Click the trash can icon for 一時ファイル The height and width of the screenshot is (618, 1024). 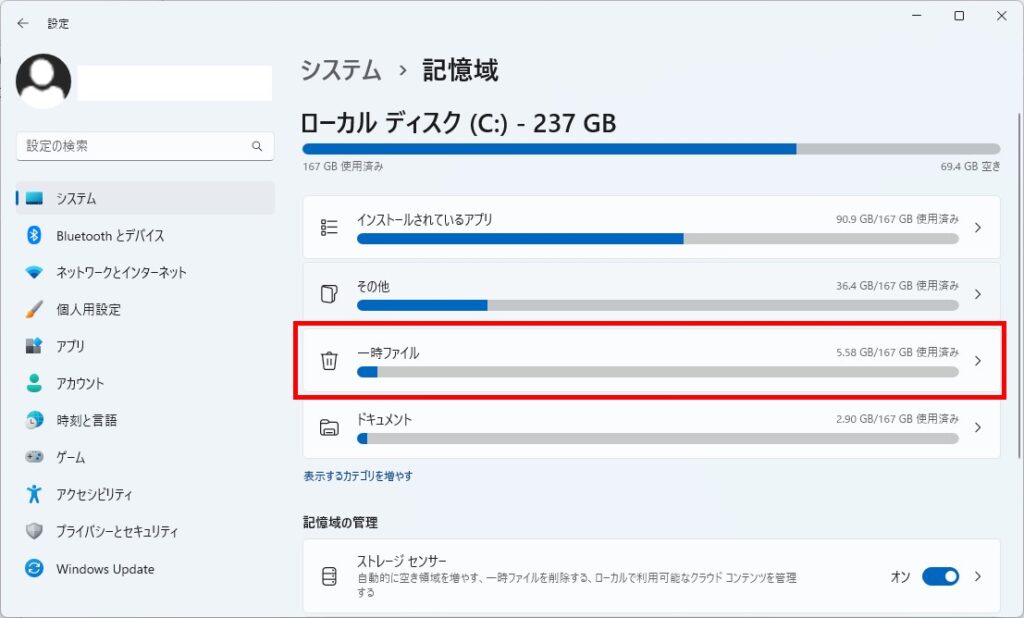[329, 361]
